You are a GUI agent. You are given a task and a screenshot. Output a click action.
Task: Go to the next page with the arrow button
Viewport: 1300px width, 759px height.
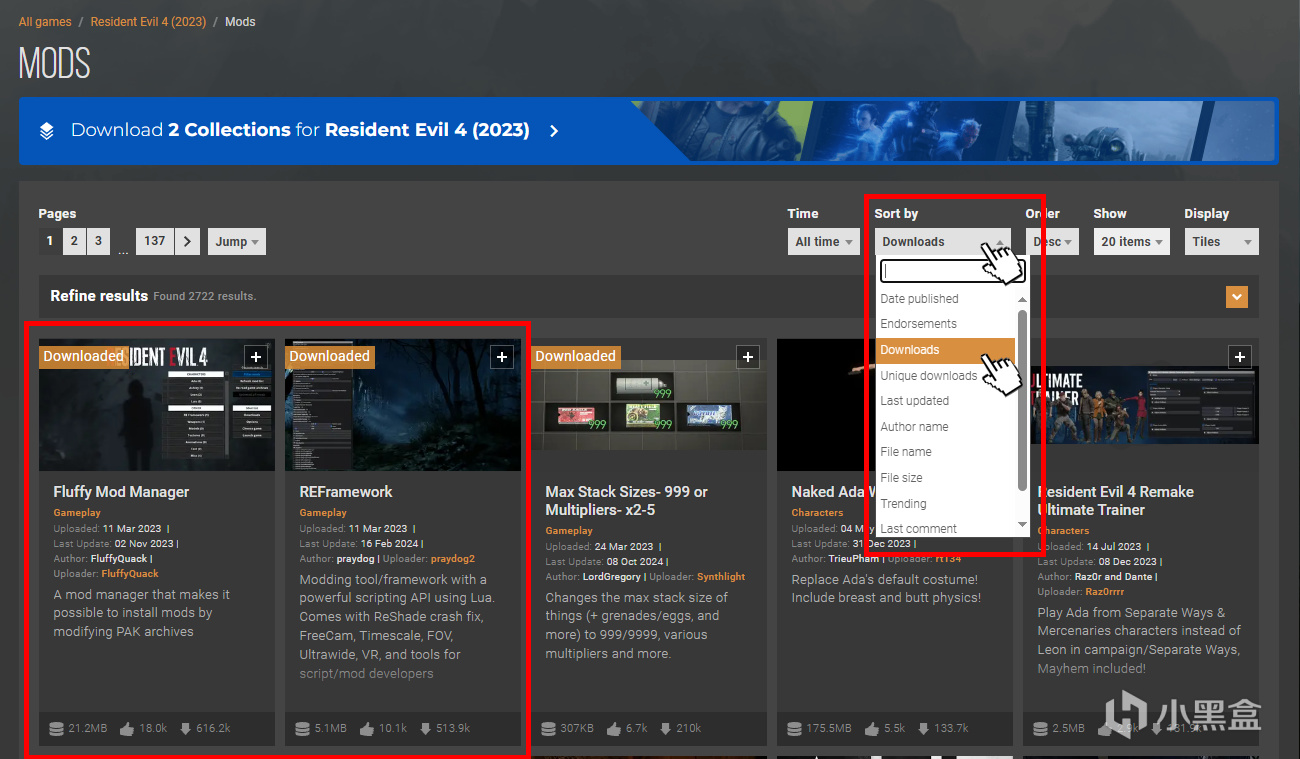coord(187,241)
